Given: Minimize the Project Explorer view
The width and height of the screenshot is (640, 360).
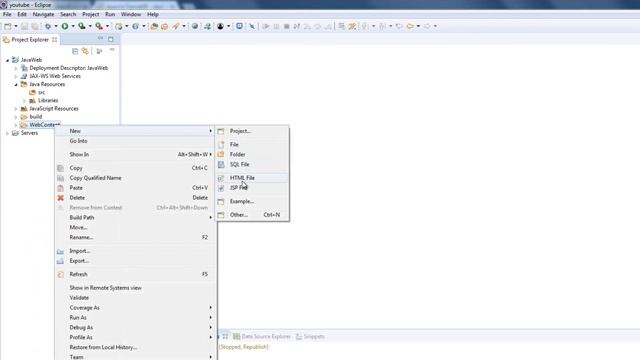Looking at the screenshot, I should tap(100, 38).
